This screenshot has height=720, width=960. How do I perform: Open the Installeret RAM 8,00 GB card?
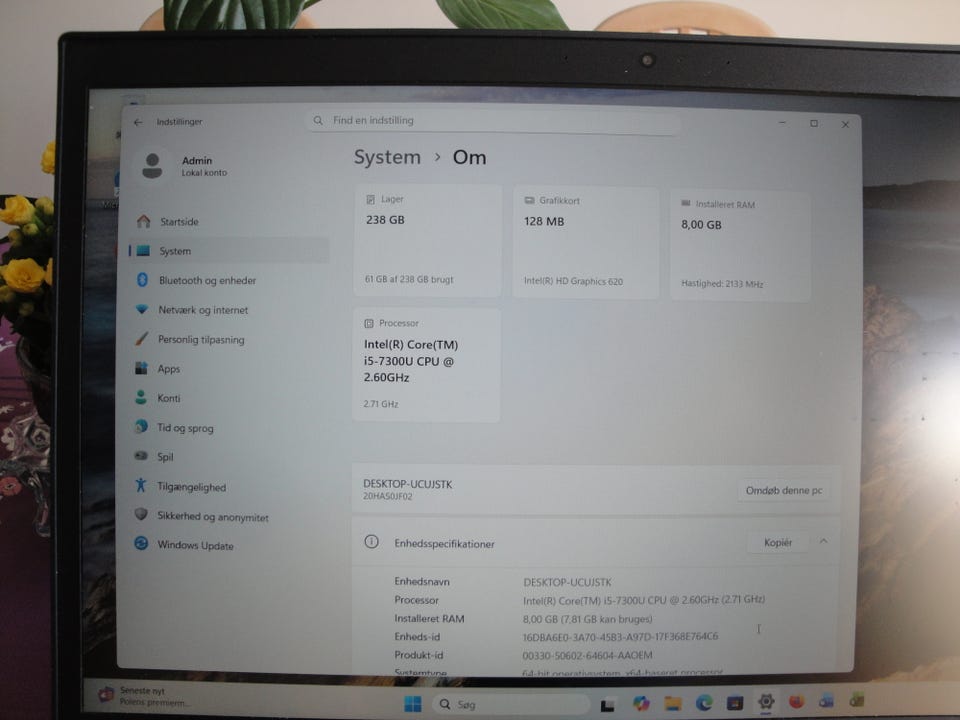click(740, 246)
